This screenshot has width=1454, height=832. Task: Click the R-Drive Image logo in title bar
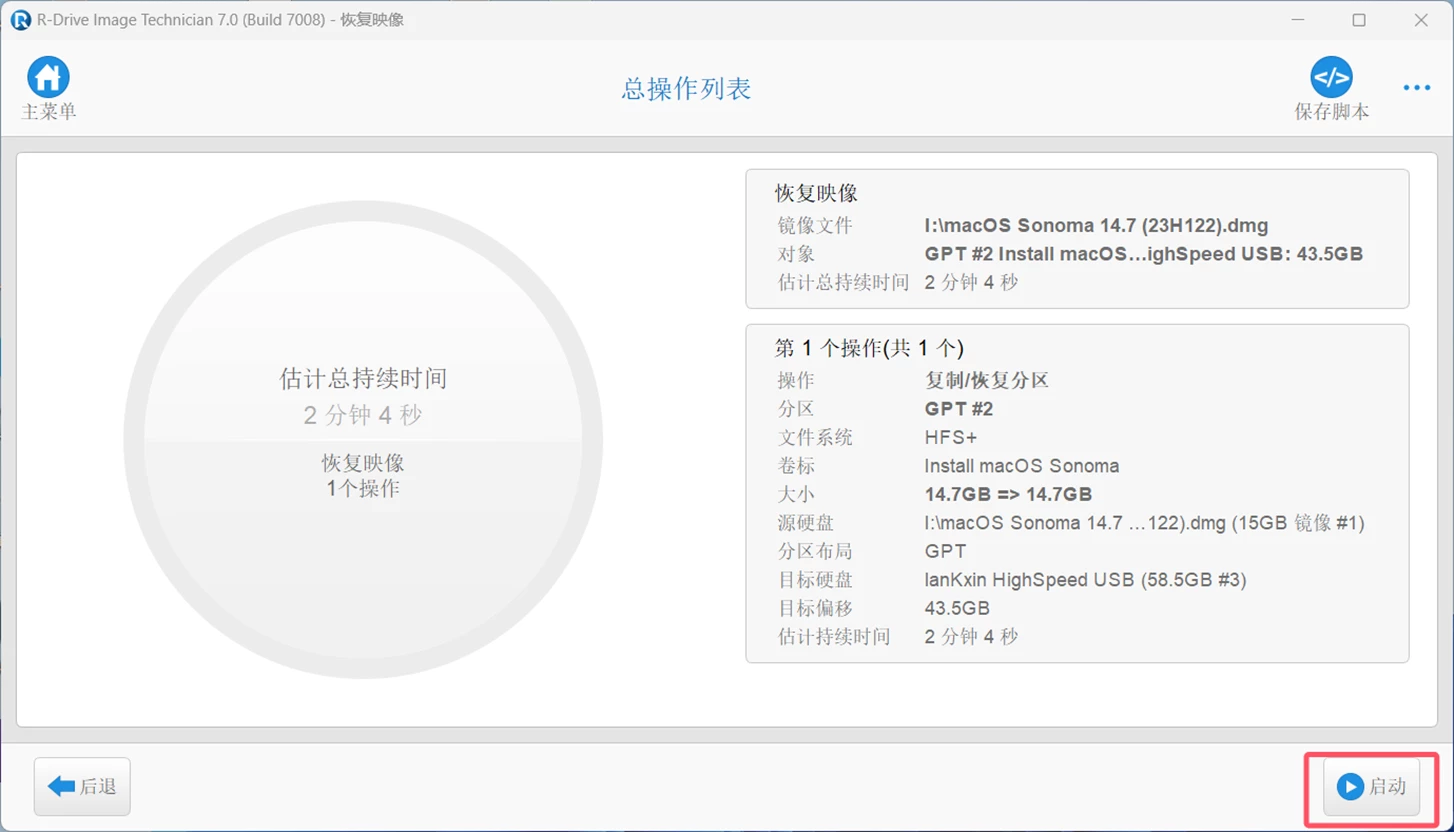click(x=20, y=20)
